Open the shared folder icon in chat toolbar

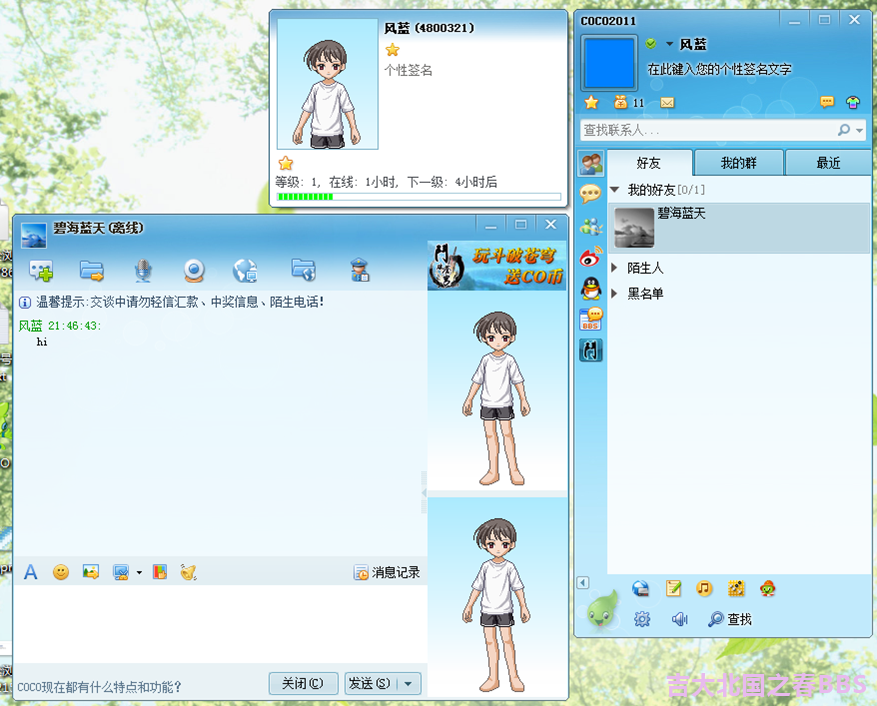[x=303, y=270]
